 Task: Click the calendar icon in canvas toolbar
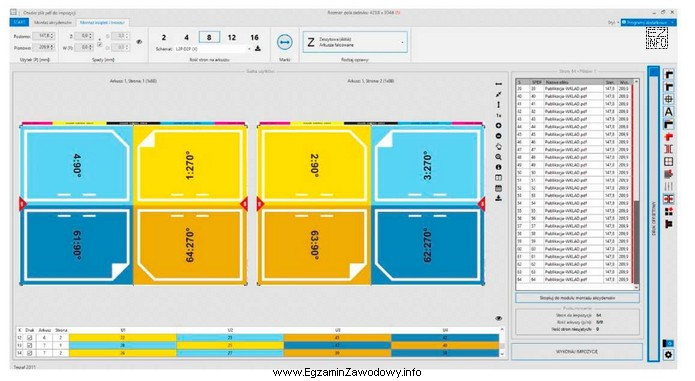click(x=499, y=188)
